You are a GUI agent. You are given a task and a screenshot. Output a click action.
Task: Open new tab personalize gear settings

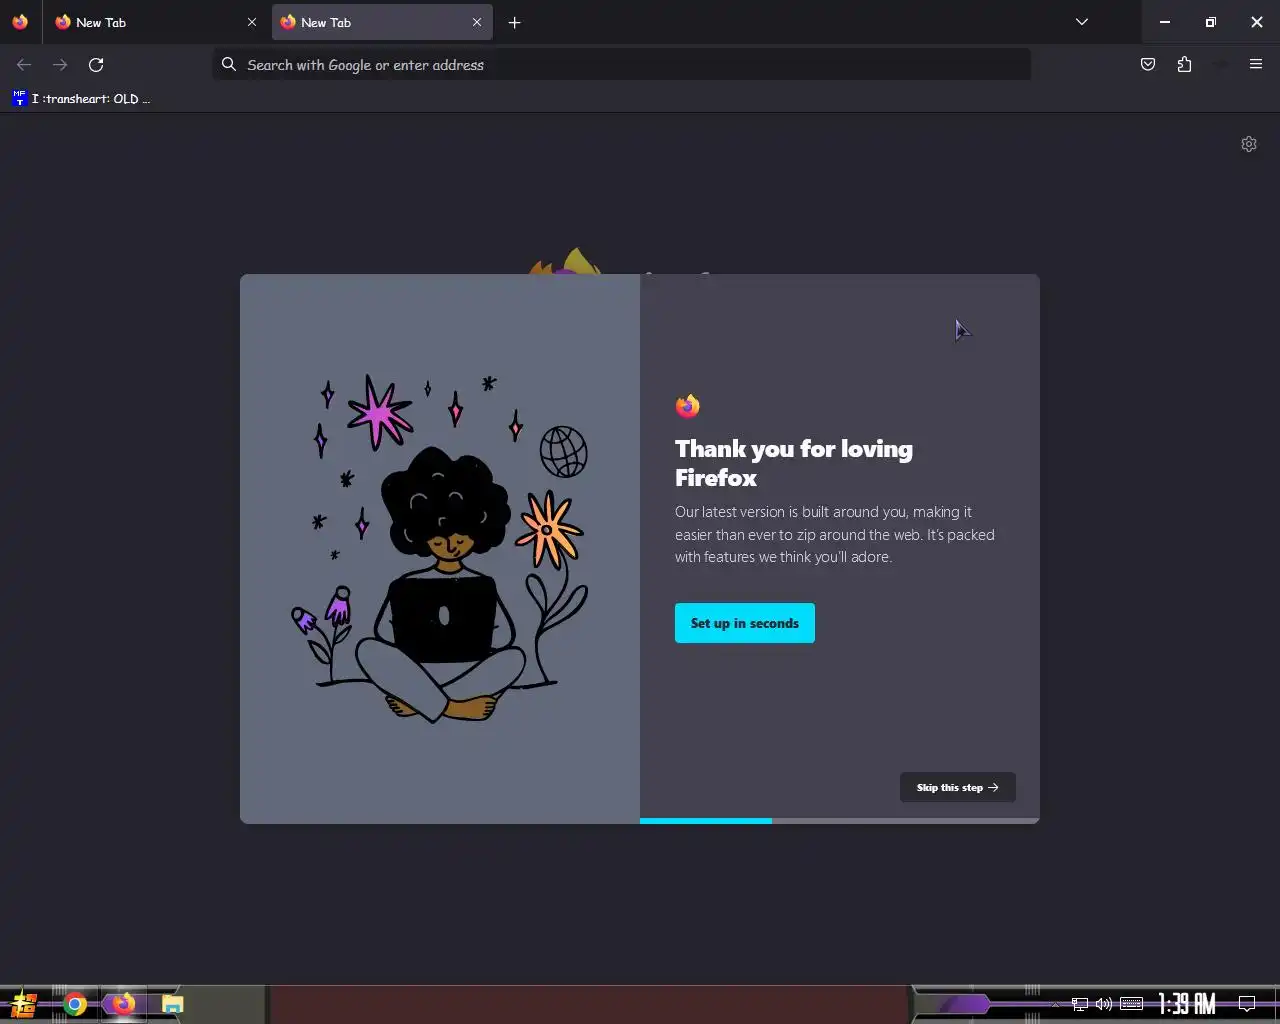(x=1249, y=144)
